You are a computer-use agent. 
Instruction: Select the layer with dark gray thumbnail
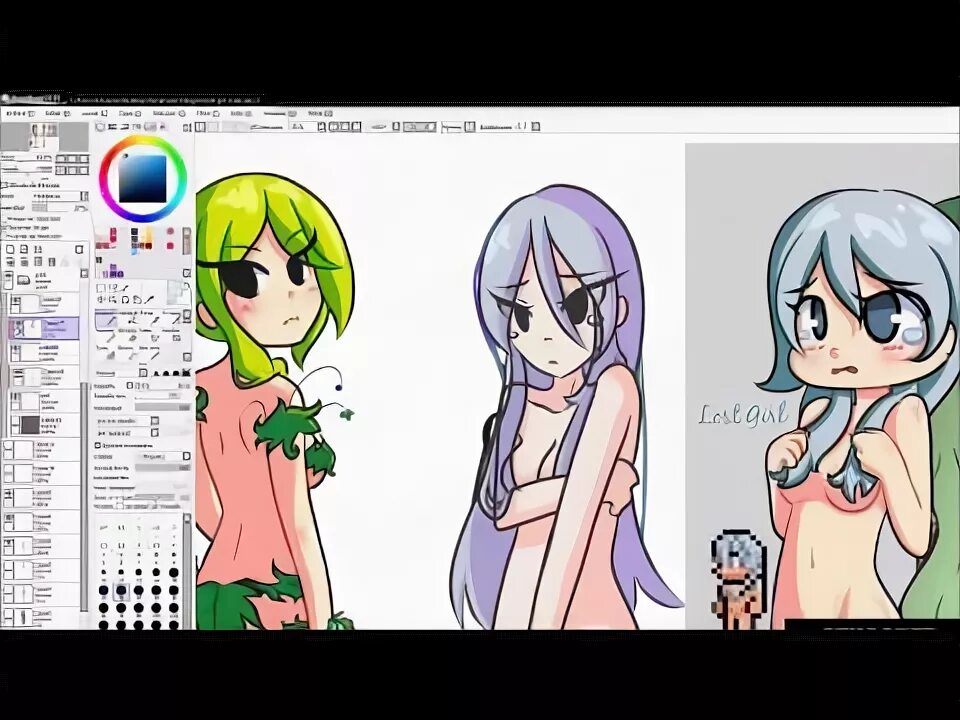[x=44, y=424]
